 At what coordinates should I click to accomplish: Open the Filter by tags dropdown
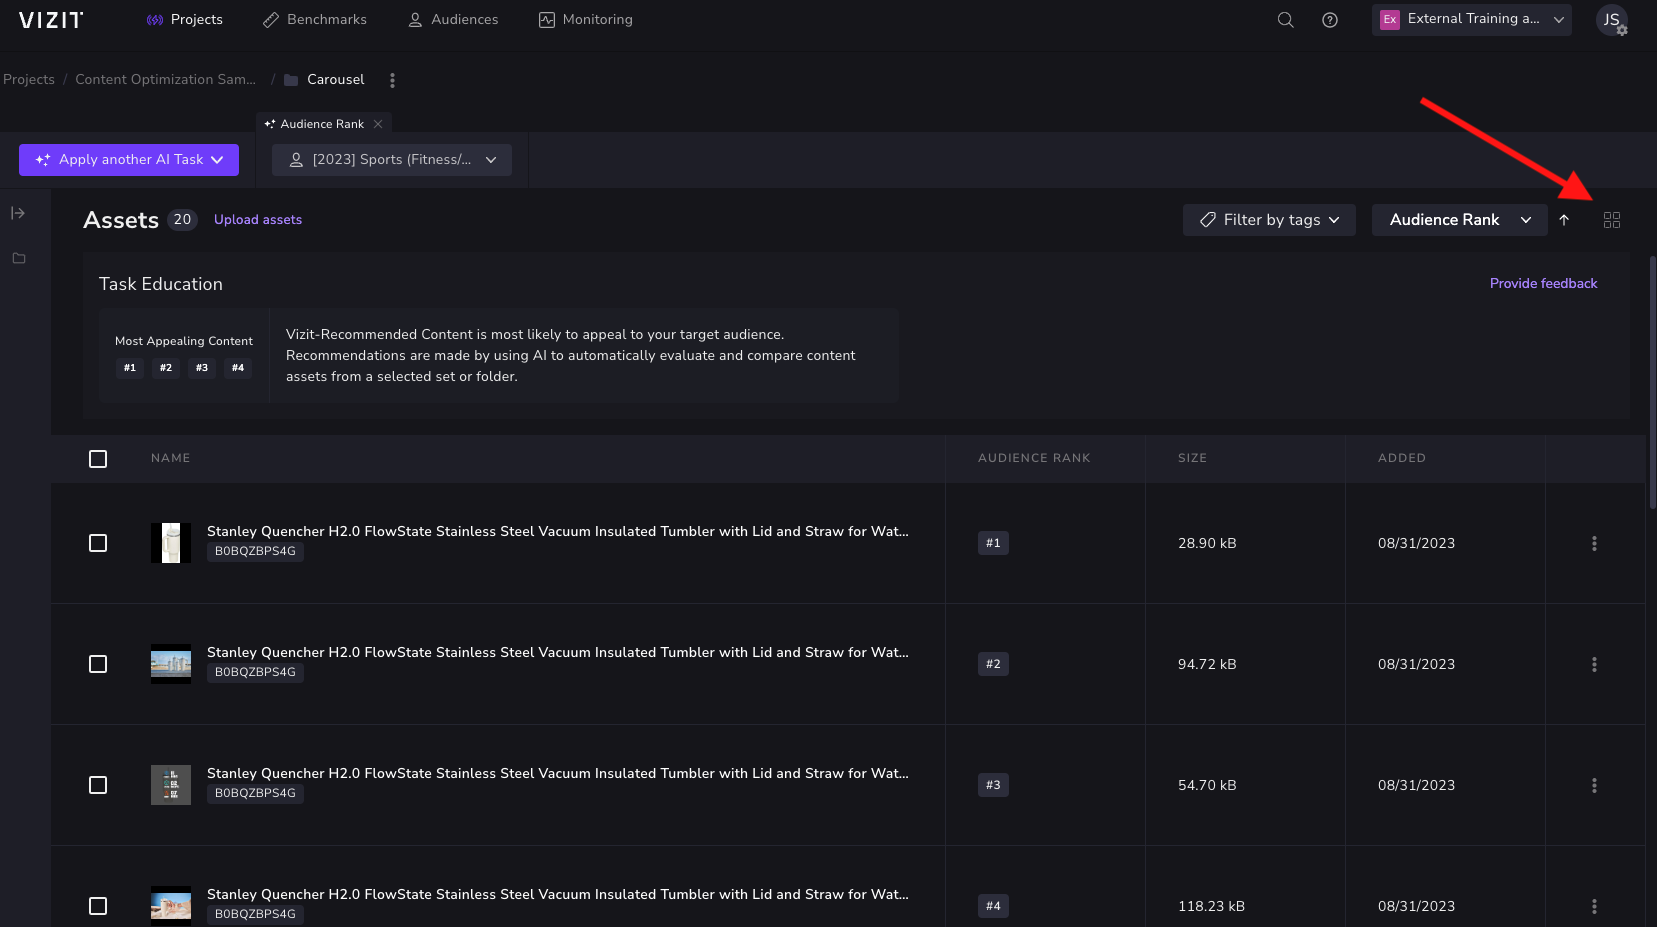point(1269,220)
